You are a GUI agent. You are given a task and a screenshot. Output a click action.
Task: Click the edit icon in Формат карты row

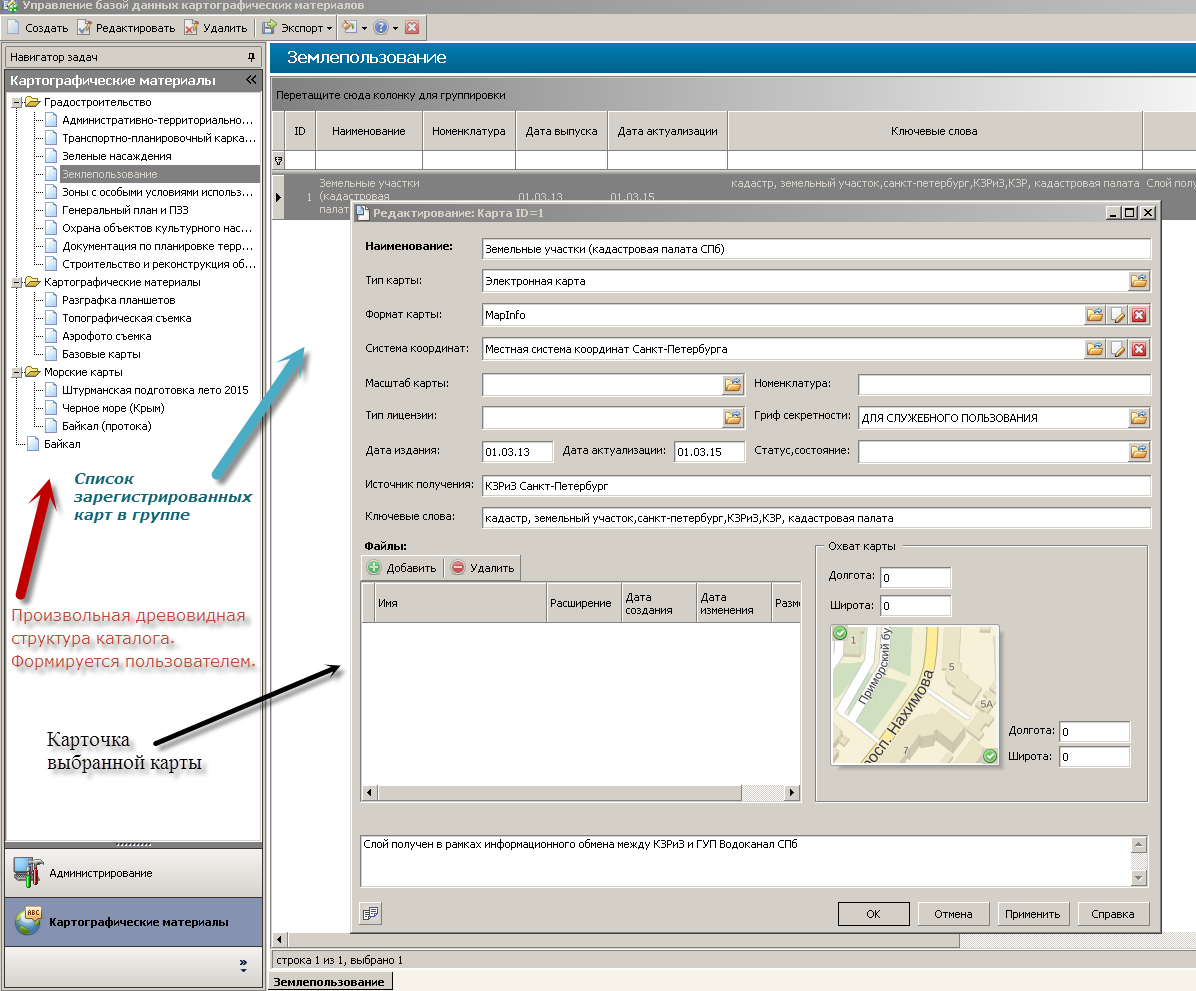[1117, 315]
